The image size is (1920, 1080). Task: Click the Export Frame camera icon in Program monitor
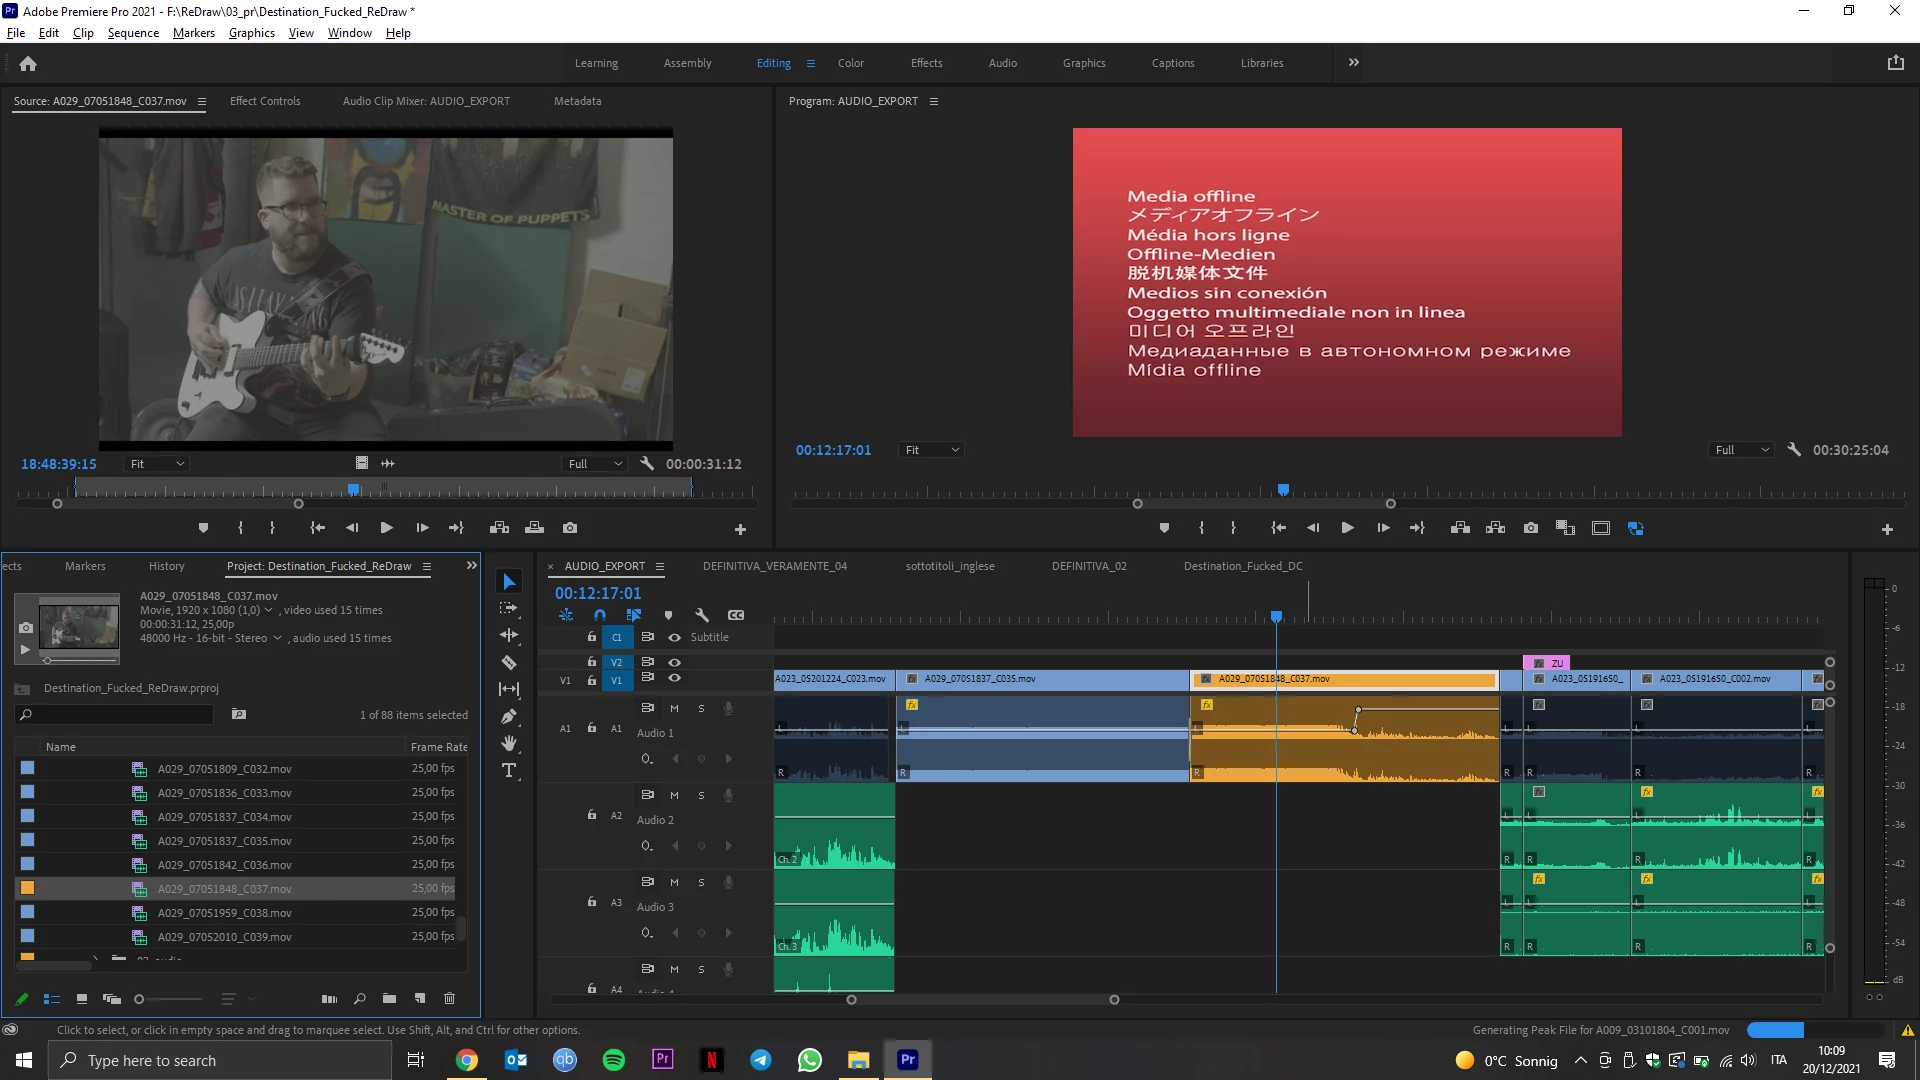pyautogui.click(x=1531, y=528)
